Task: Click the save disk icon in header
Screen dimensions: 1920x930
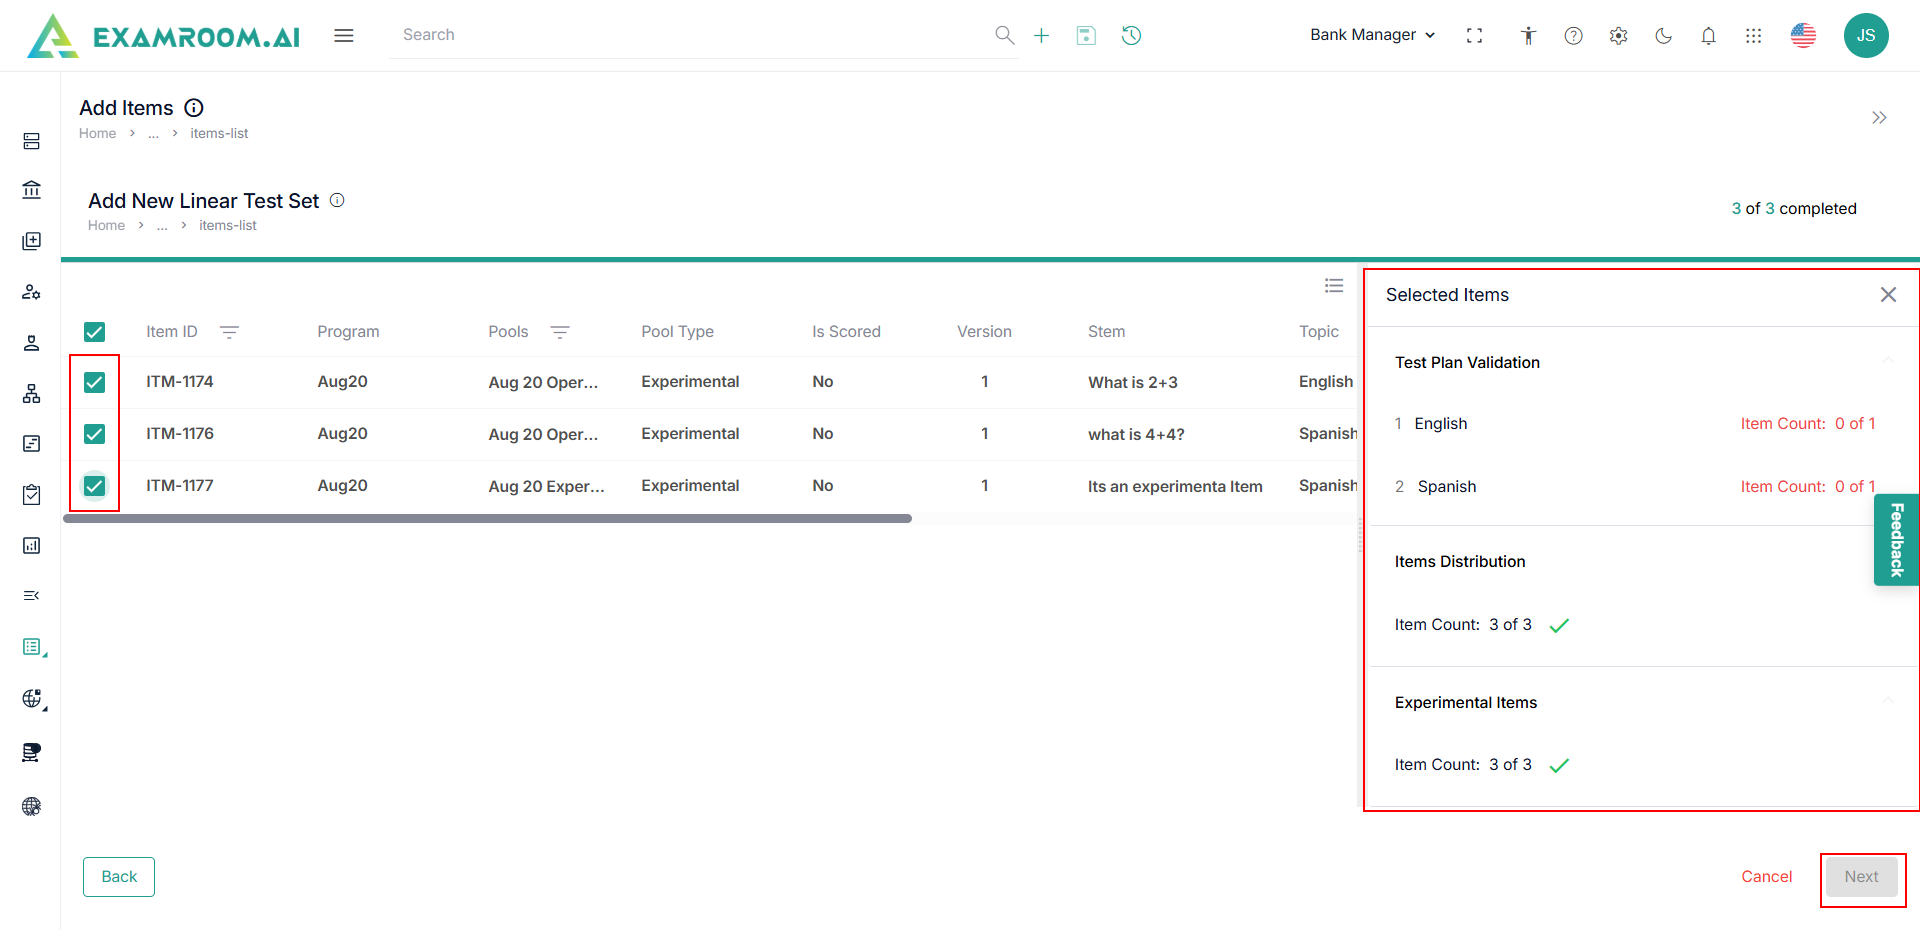Action: pos(1086,36)
